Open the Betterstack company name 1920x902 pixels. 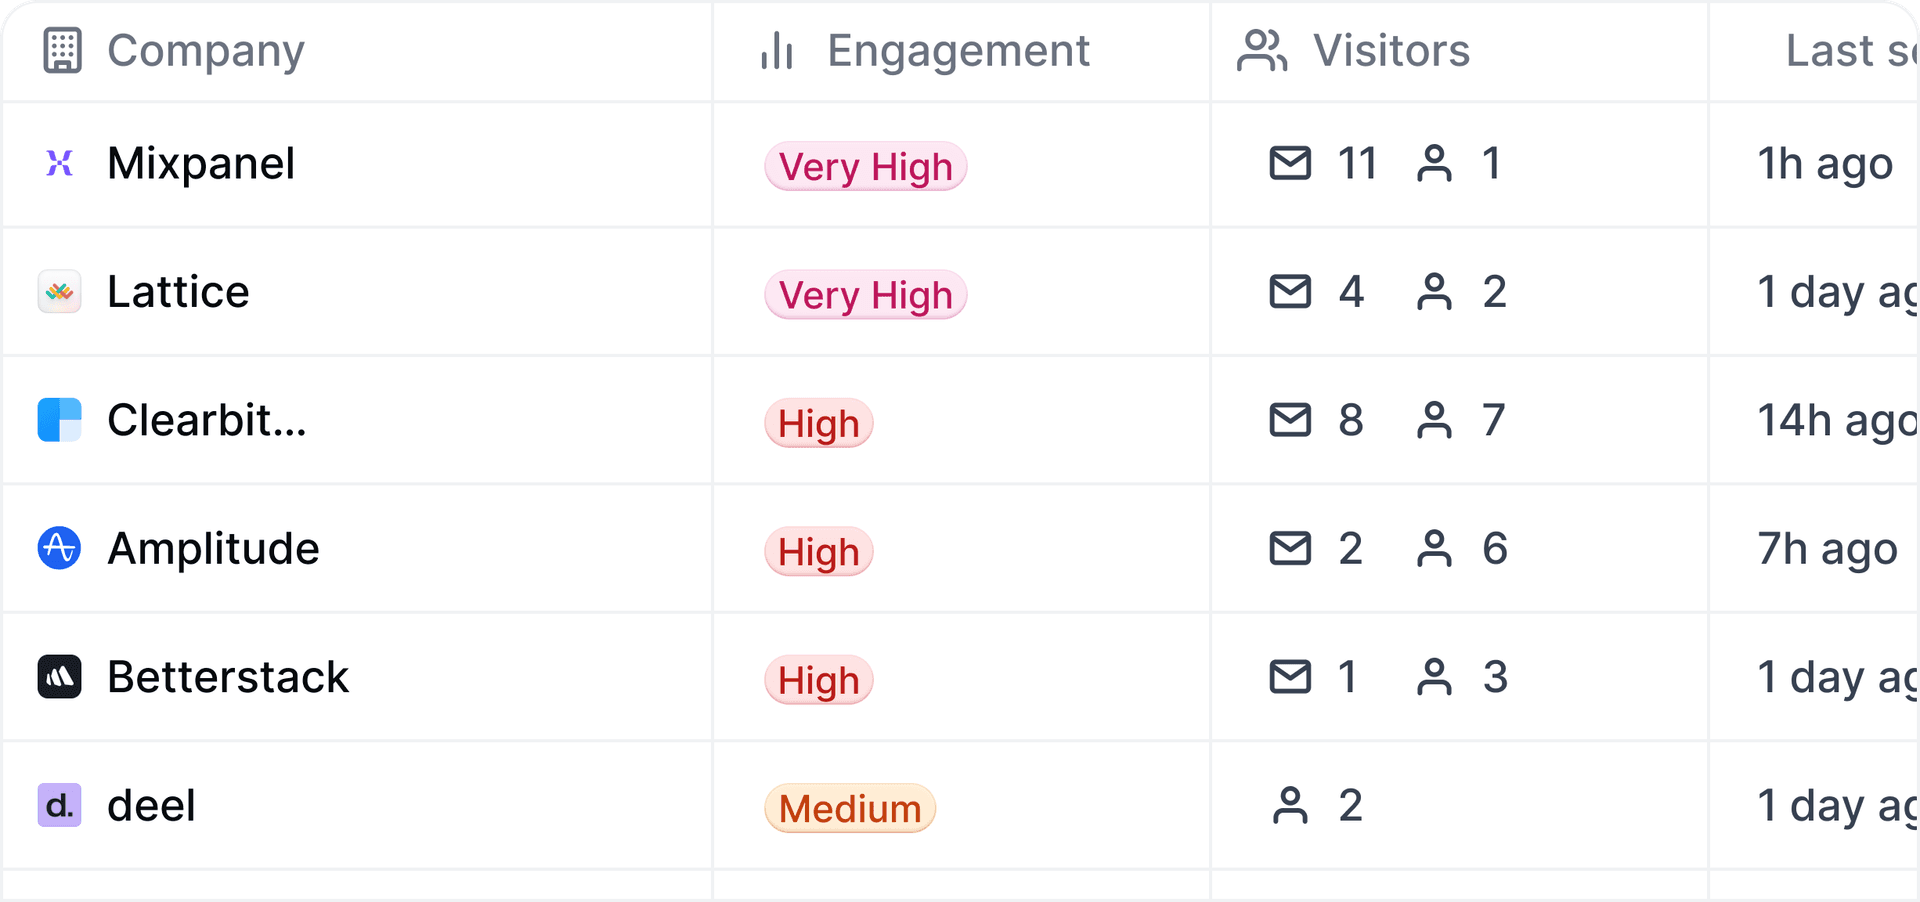click(228, 677)
